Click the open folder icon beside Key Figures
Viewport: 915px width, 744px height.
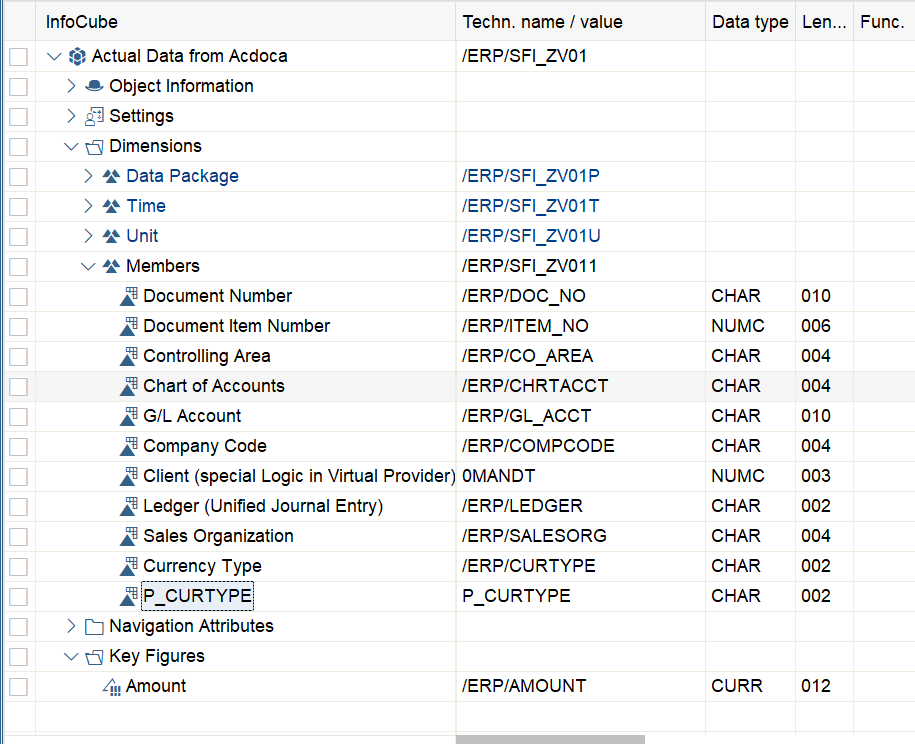coord(94,657)
